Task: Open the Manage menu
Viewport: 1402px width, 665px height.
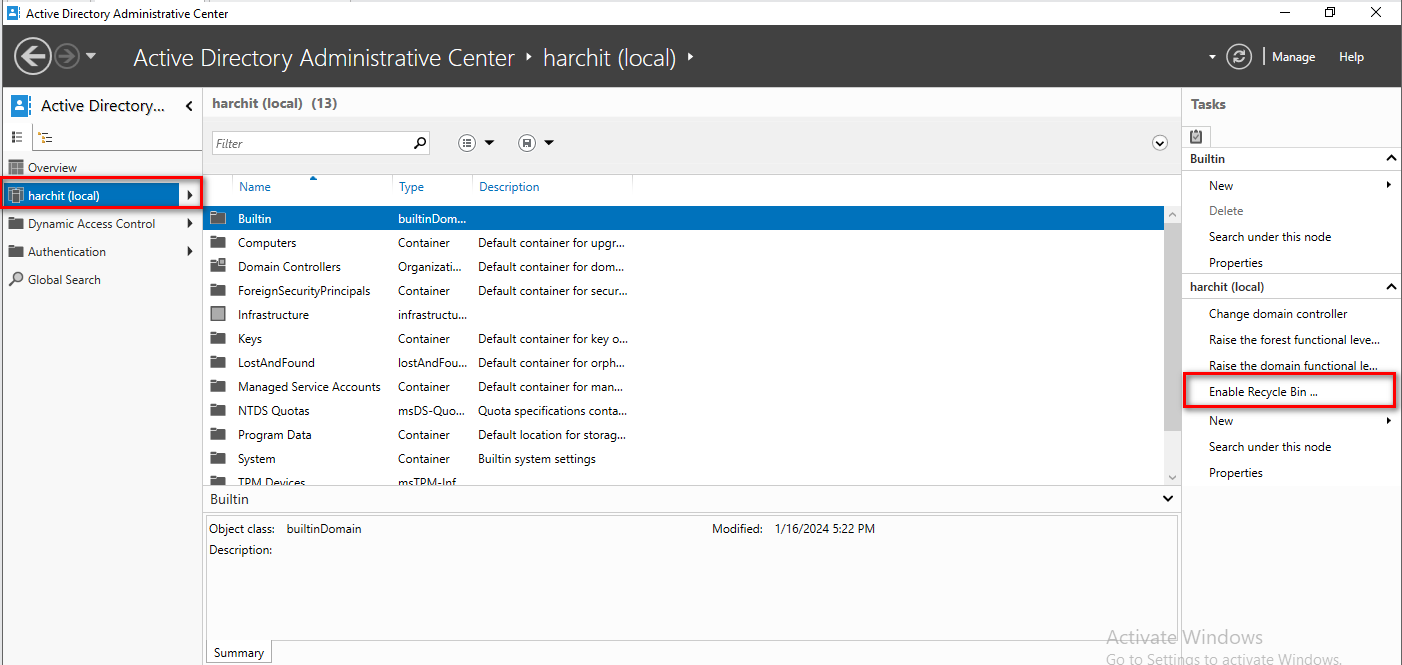Action: click(x=1293, y=57)
